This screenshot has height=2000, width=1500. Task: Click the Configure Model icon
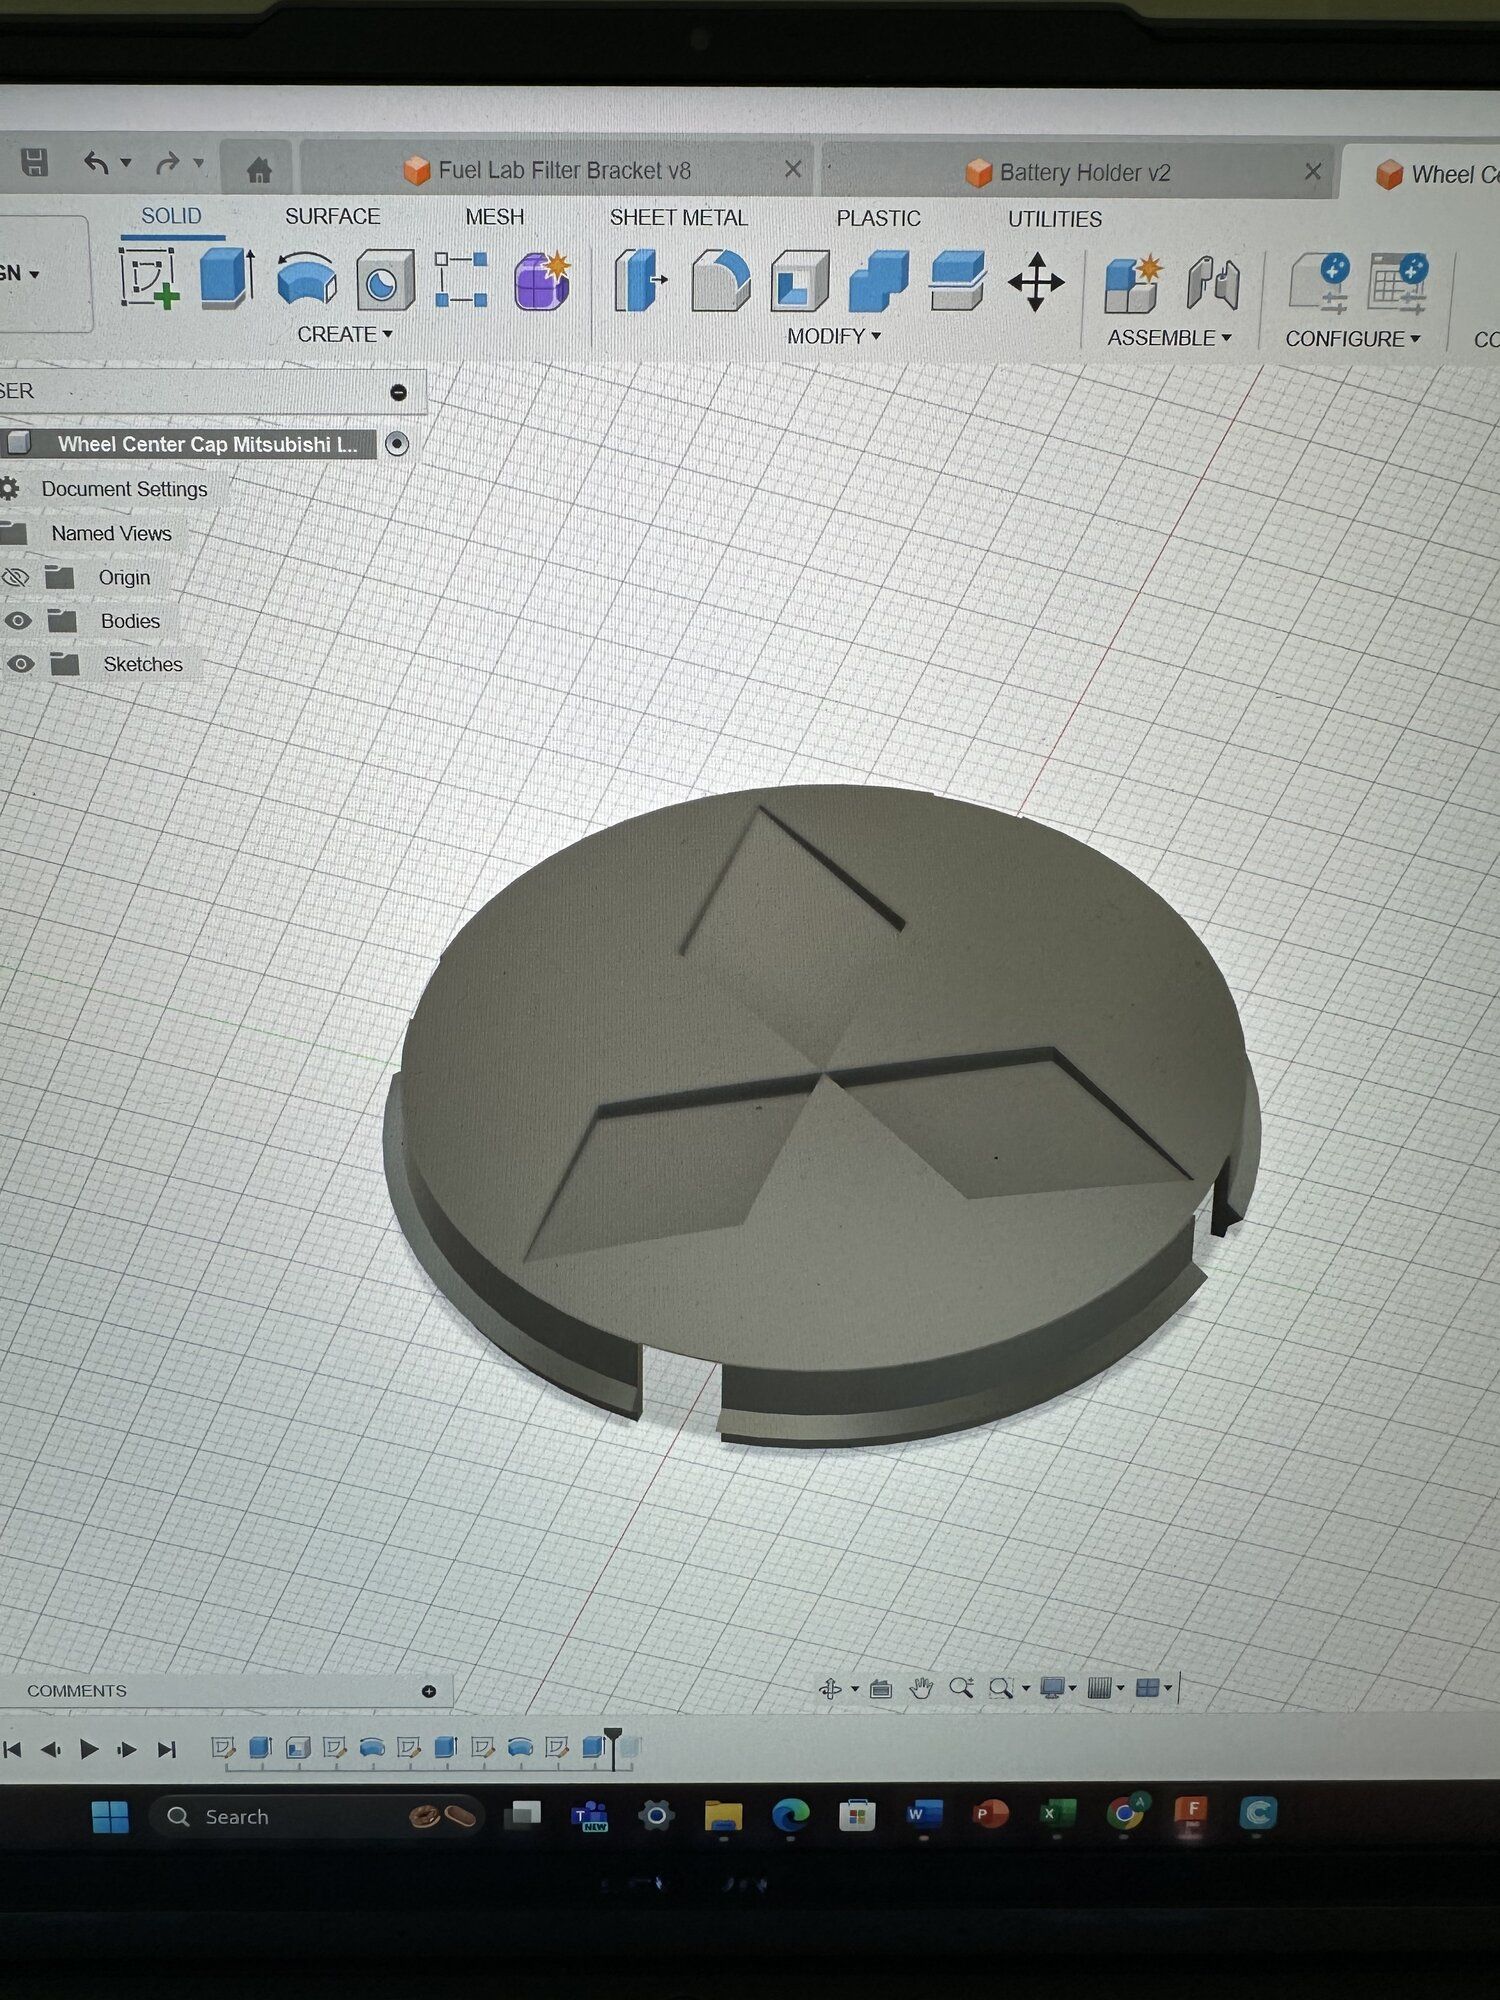click(1319, 284)
